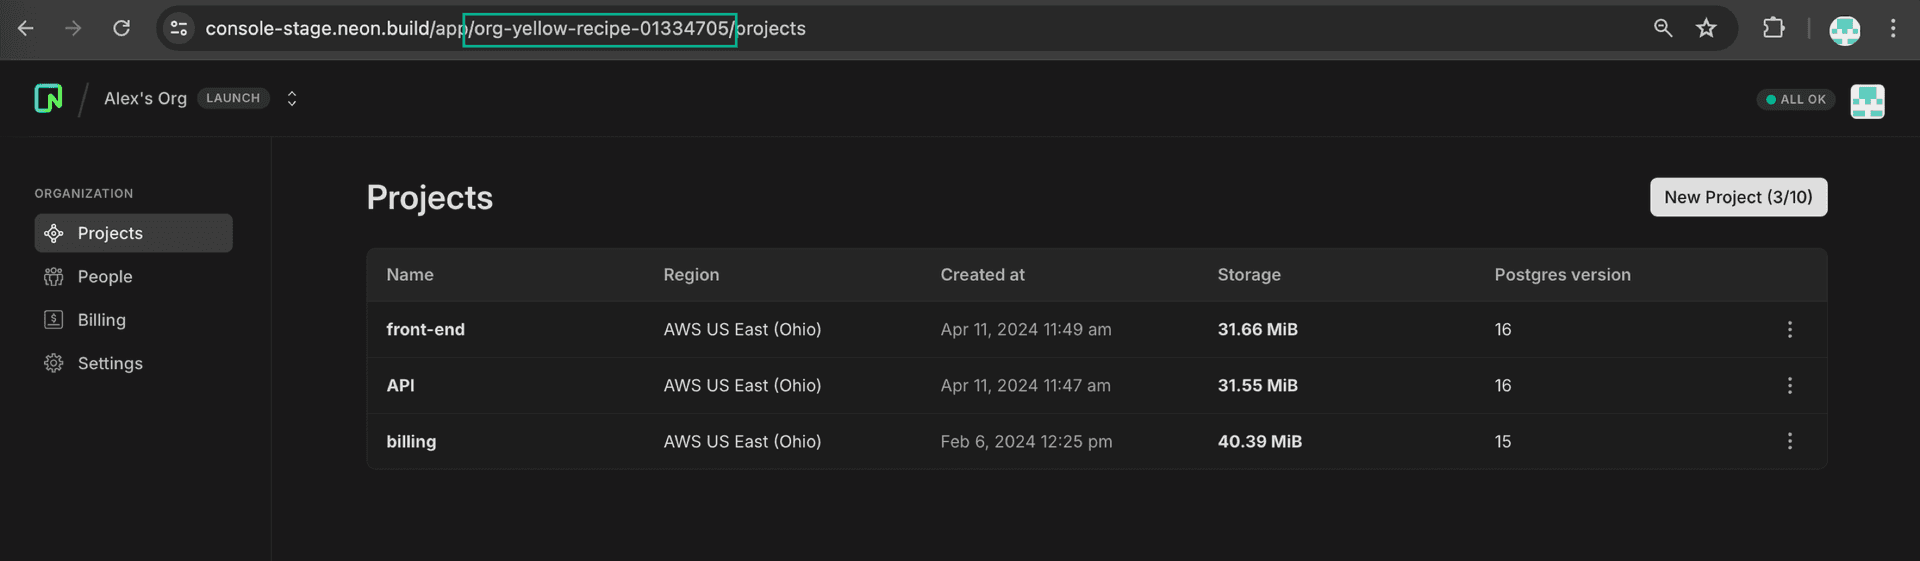The image size is (1920, 561).
Task: Open the browser extensions puzzle icon
Action: point(1773,28)
